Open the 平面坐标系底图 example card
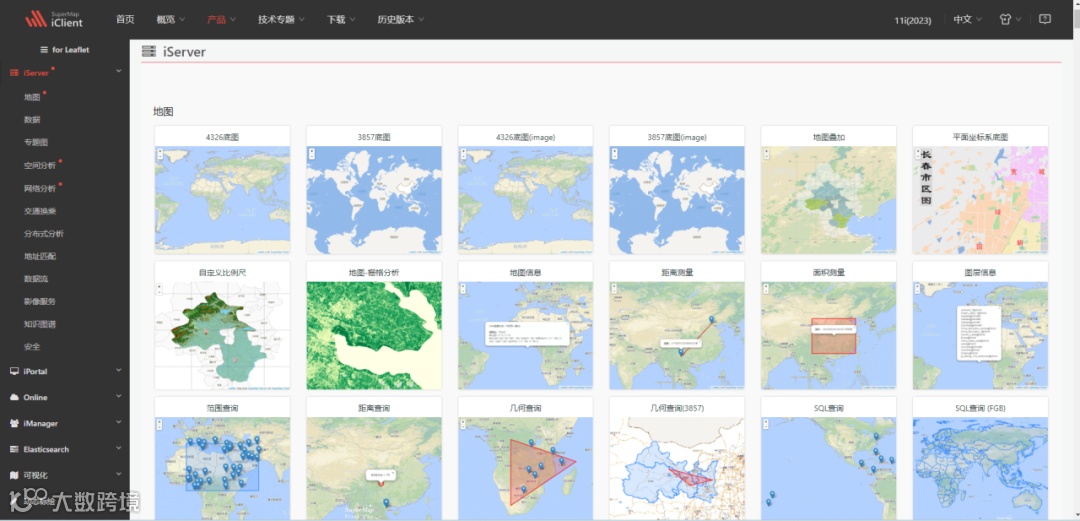Image resolution: width=1080 pixels, height=521 pixels. 980,190
